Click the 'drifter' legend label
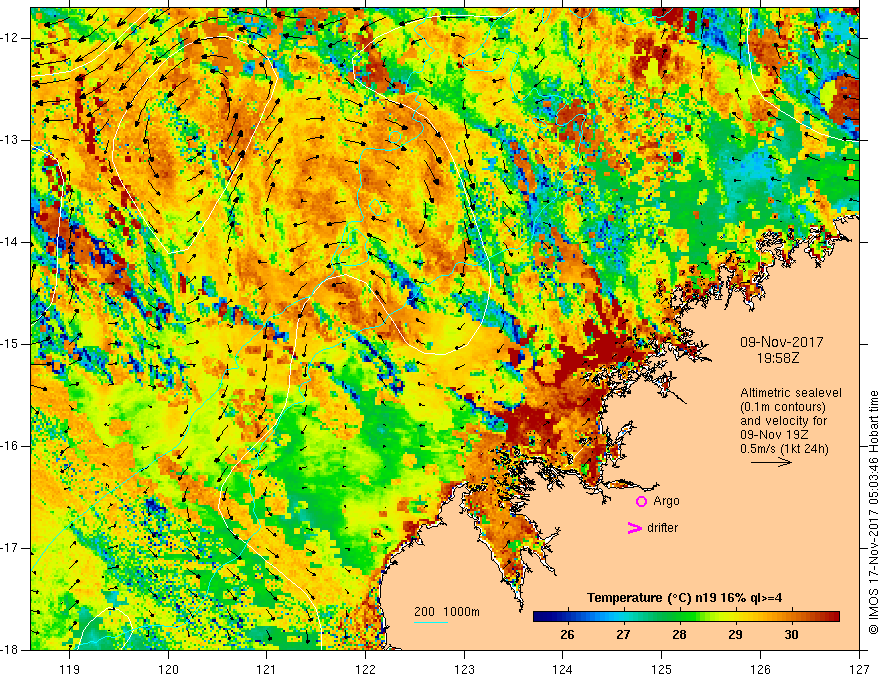The height and width of the screenshot is (680, 880). (662, 528)
